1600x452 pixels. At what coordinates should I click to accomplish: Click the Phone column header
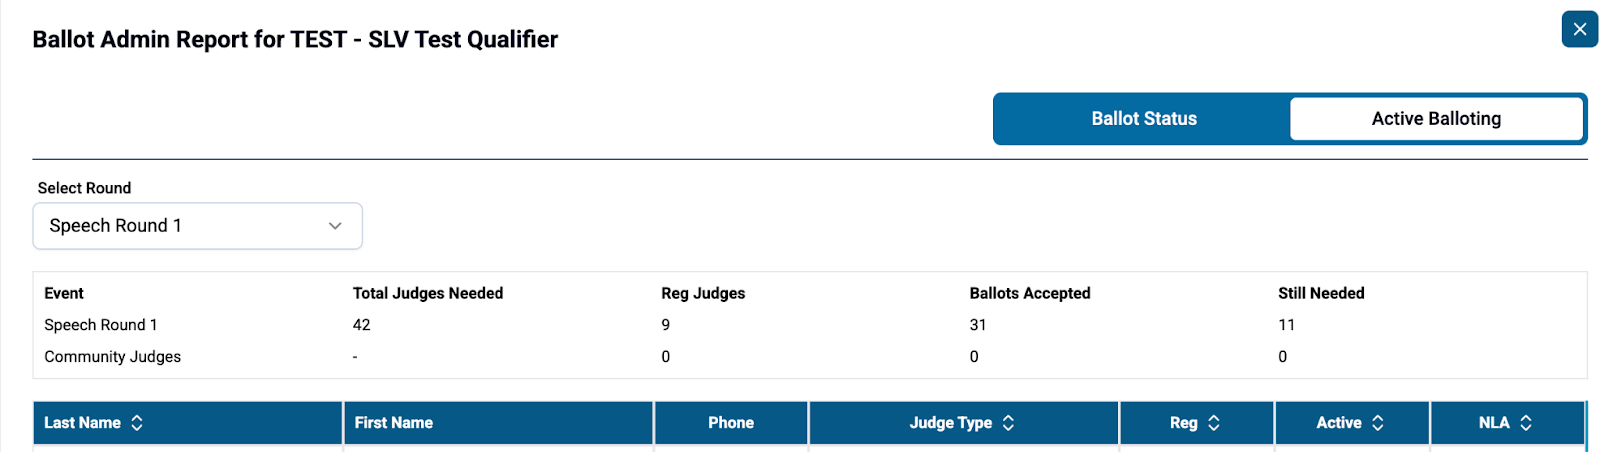click(x=731, y=423)
